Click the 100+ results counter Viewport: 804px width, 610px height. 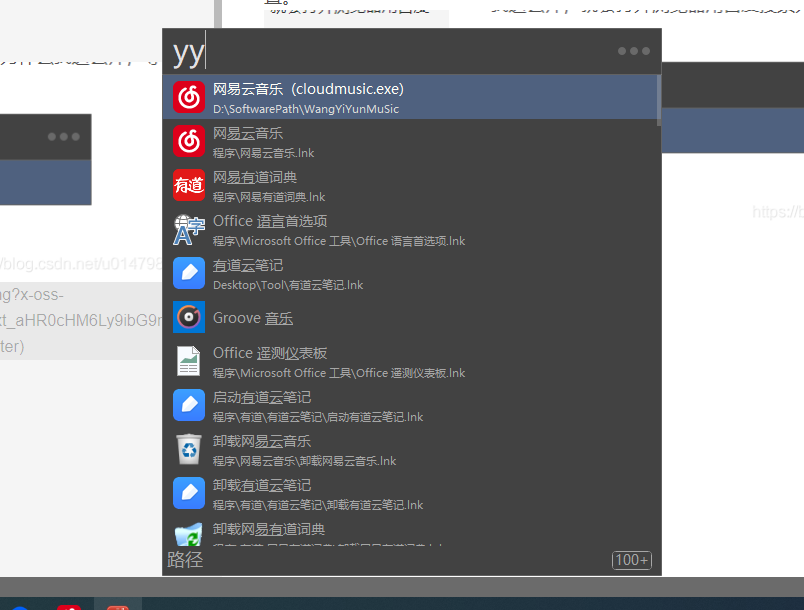pos(631,560)
